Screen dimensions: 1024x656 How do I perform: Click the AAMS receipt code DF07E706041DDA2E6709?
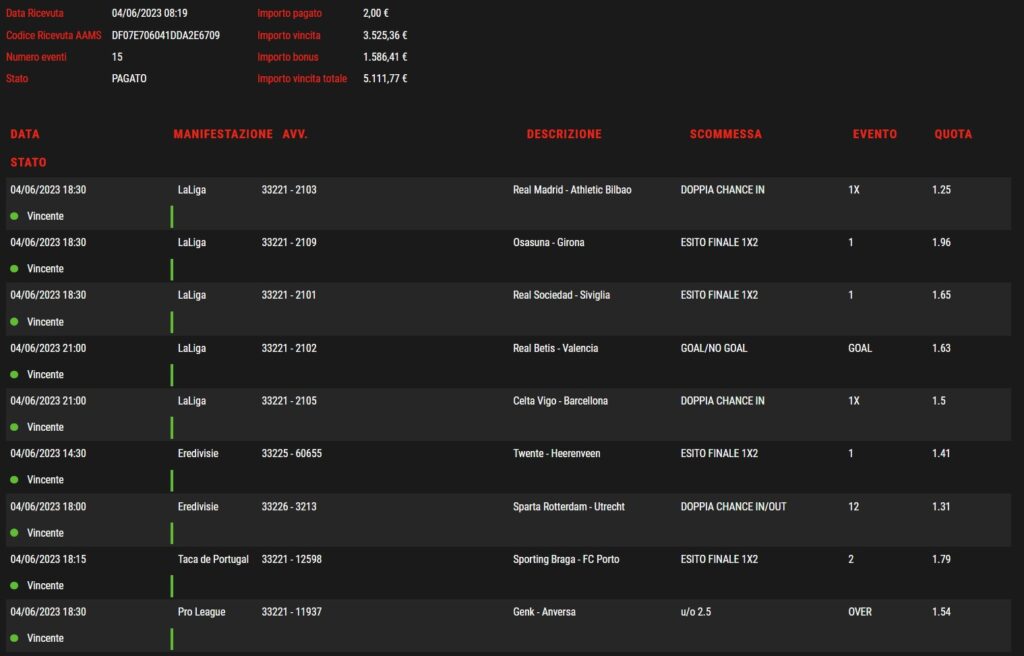[165, 35]
